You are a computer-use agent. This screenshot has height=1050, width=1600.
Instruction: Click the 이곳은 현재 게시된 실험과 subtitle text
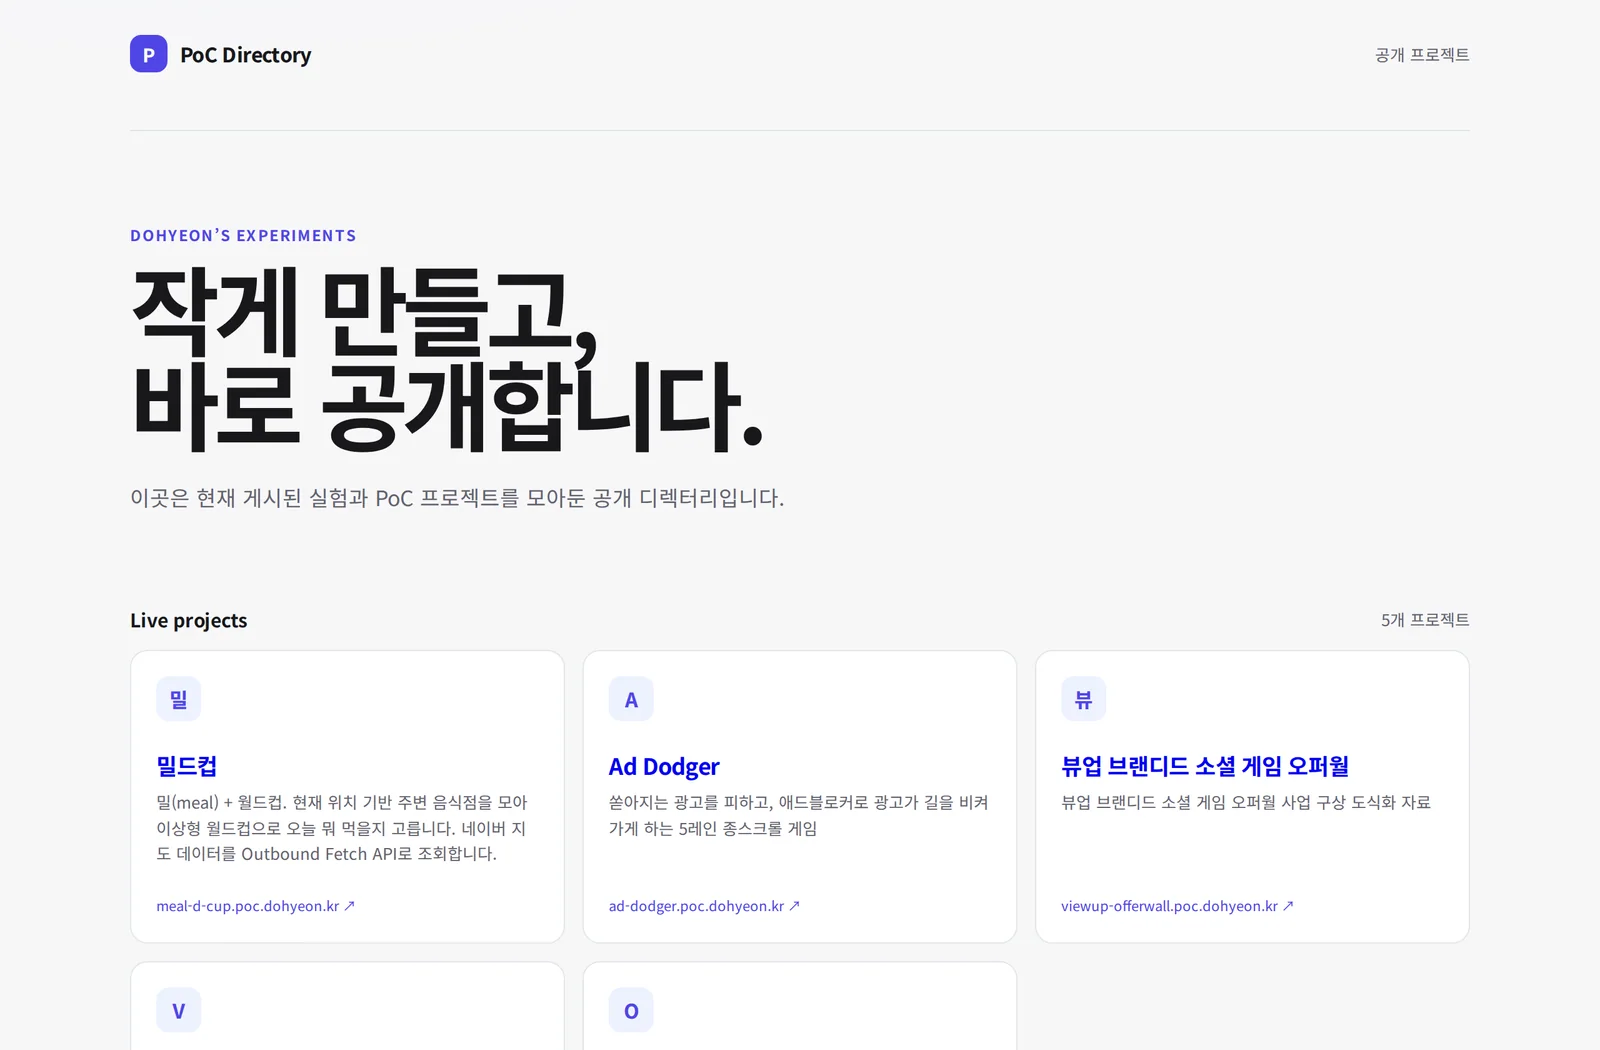coord(457,498)
